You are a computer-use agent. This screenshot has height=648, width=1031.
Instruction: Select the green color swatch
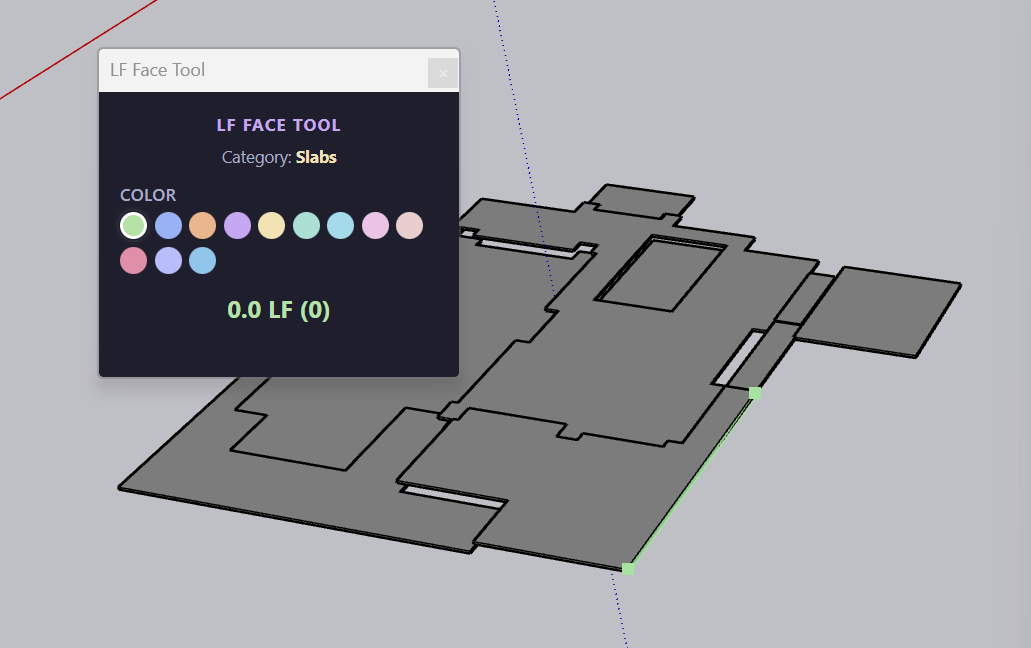pos(133,225)
